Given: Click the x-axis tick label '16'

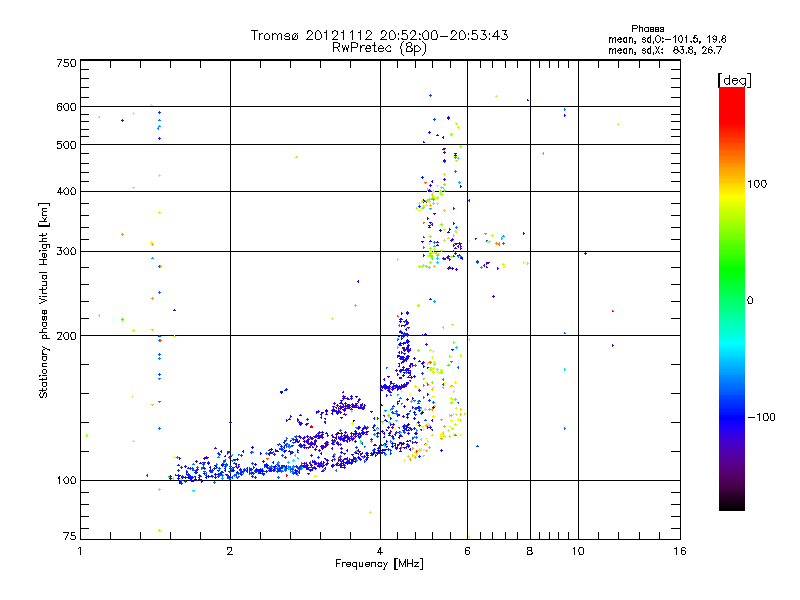Looking at the screenshot, I should (680, 551).
